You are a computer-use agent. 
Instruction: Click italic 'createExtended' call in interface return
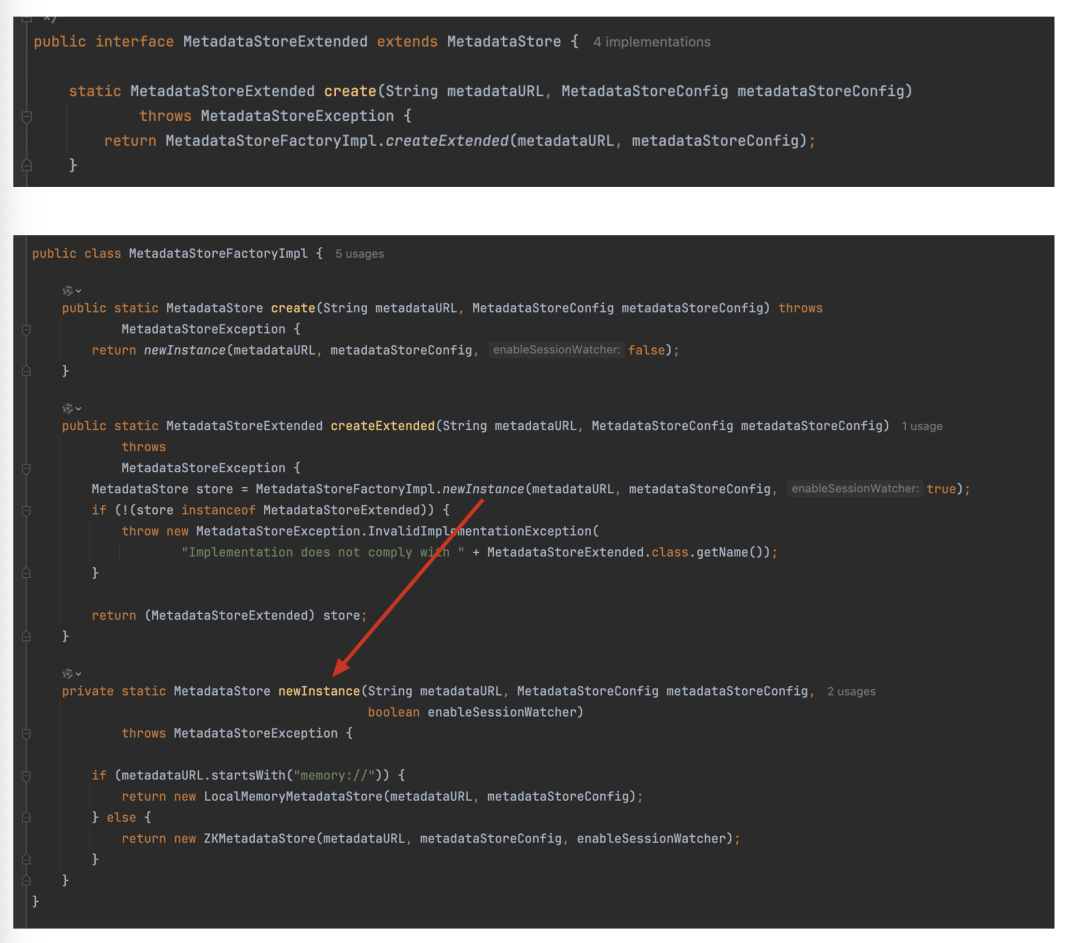(x=446, y=141)
